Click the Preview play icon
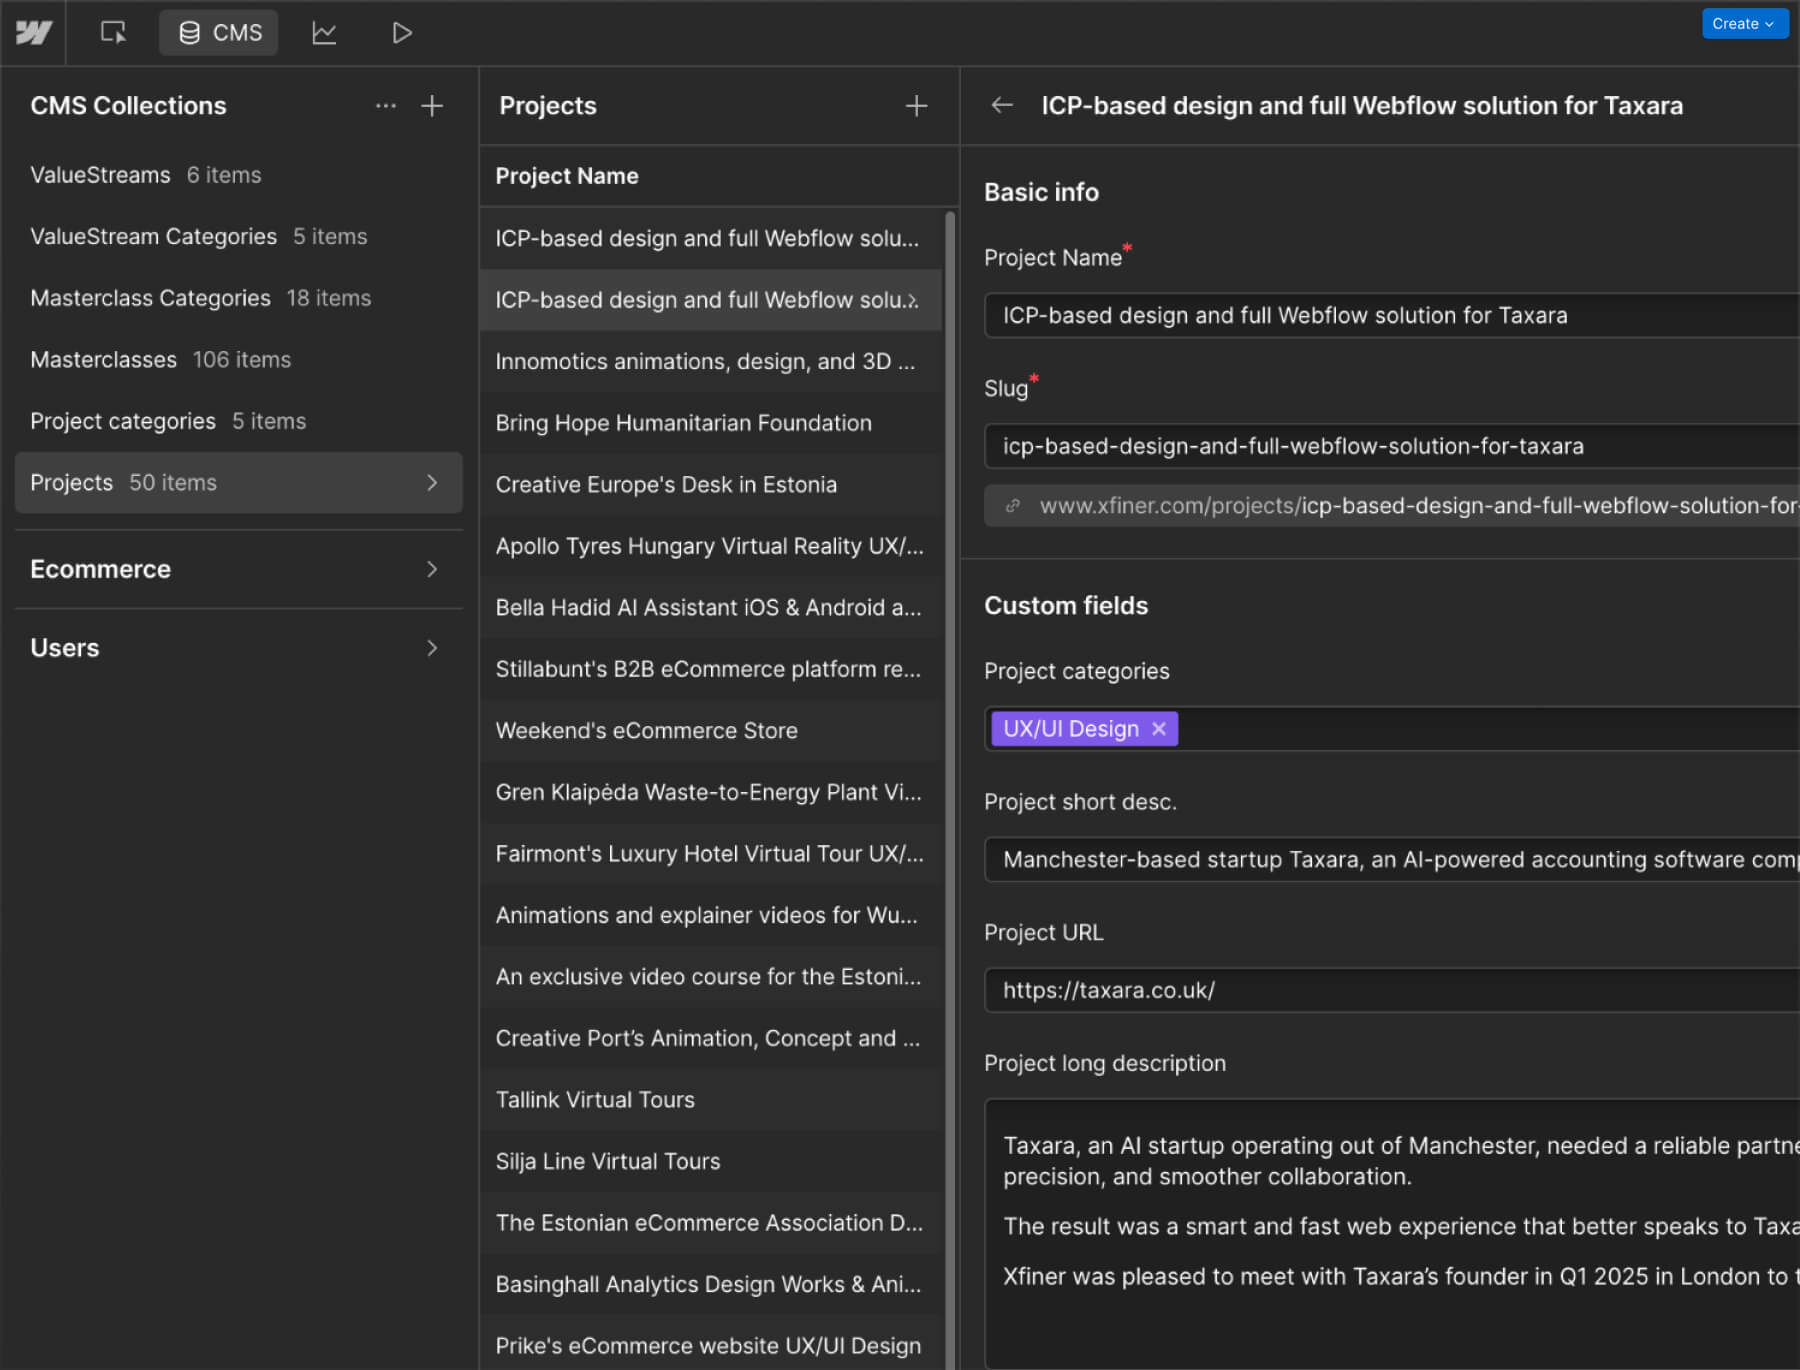 click(402, 33)
